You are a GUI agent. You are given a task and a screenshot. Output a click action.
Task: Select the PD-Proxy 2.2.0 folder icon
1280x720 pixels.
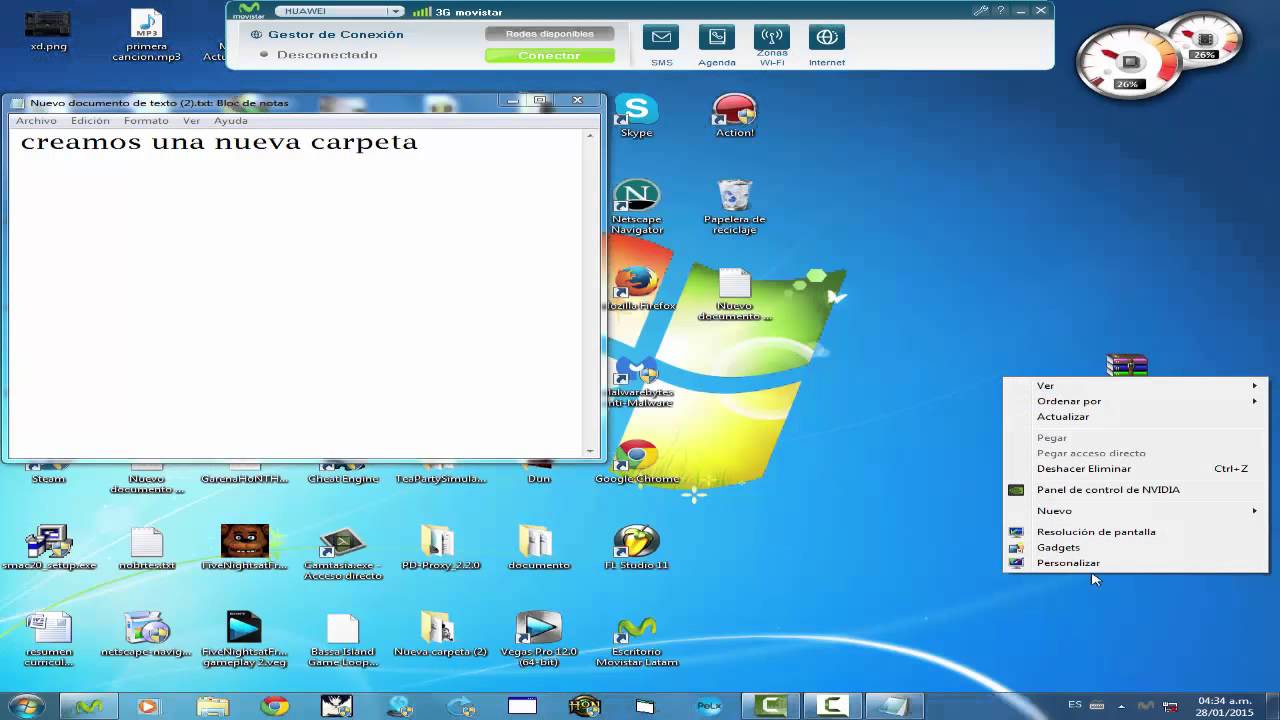tap(440, 547)
